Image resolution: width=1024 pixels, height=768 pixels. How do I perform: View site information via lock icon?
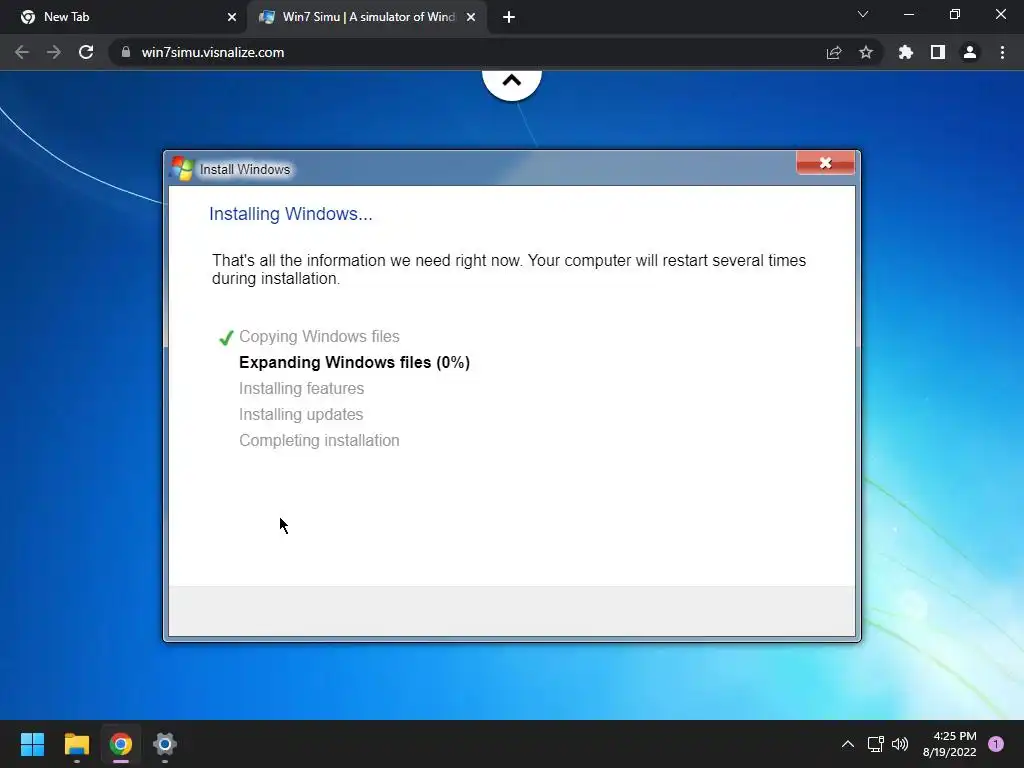126,52
